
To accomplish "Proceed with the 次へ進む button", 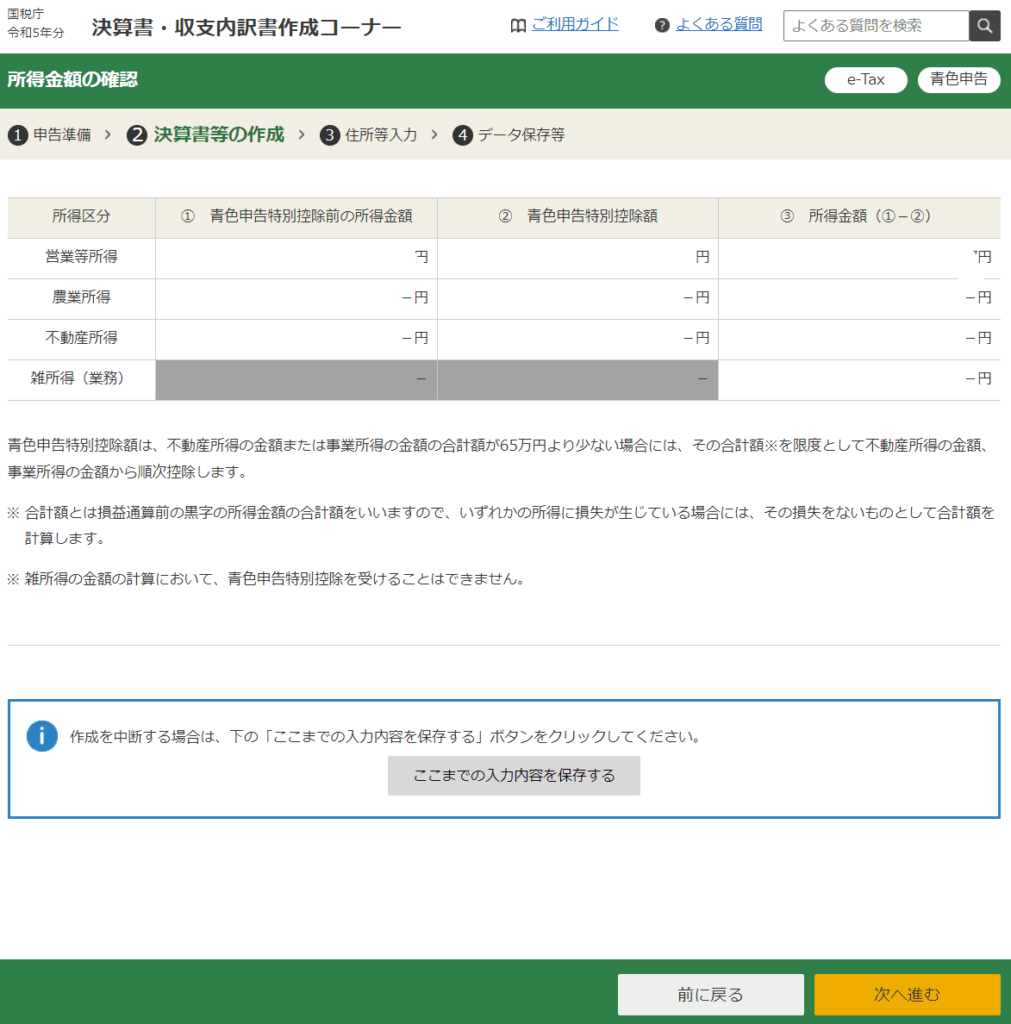I will [907, 994].
